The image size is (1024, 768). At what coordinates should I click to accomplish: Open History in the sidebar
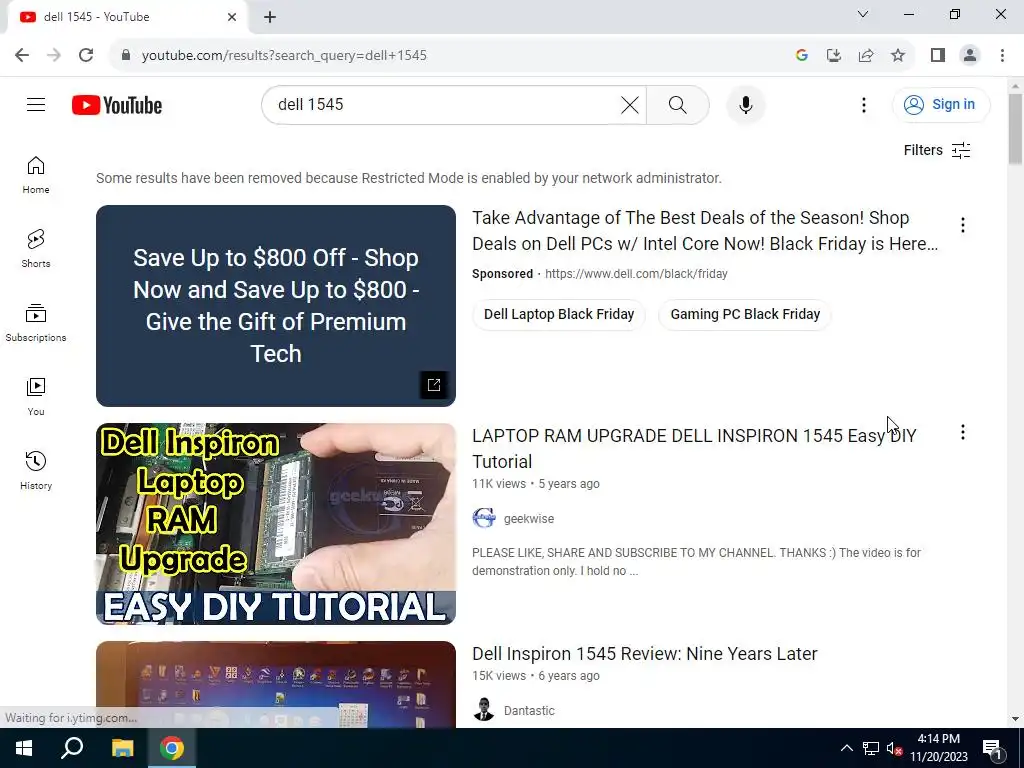[36, 470]
